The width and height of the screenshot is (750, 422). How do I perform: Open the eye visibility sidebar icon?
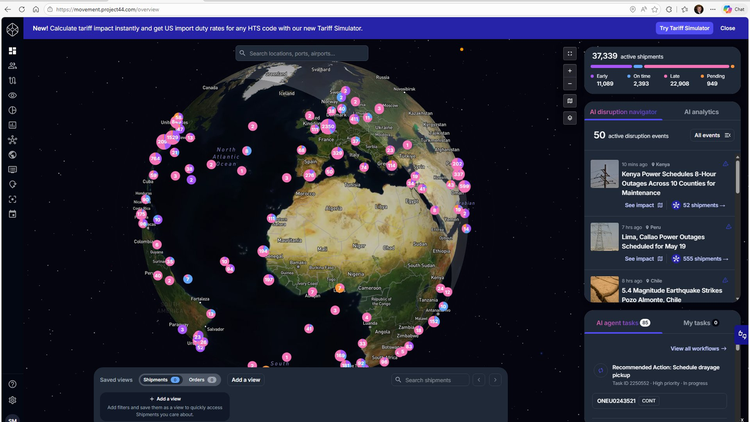pyautogui.click(x=12, y=95)
